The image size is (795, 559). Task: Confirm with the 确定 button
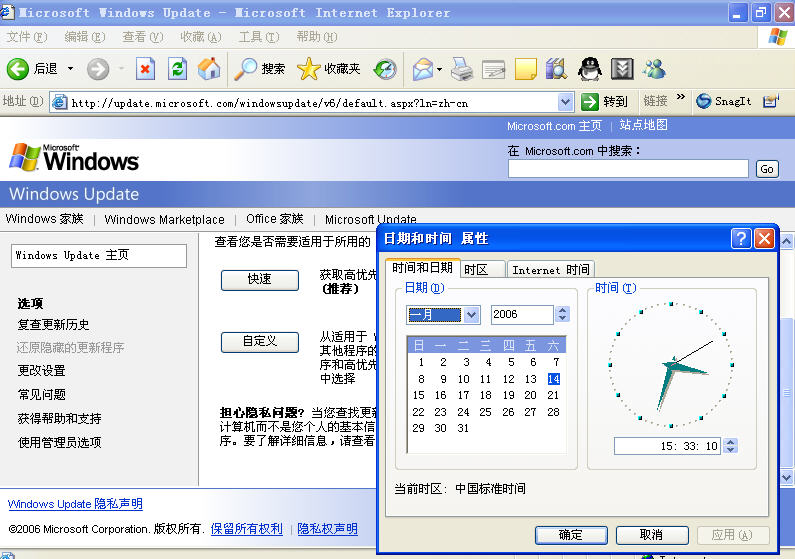[571, 535]
